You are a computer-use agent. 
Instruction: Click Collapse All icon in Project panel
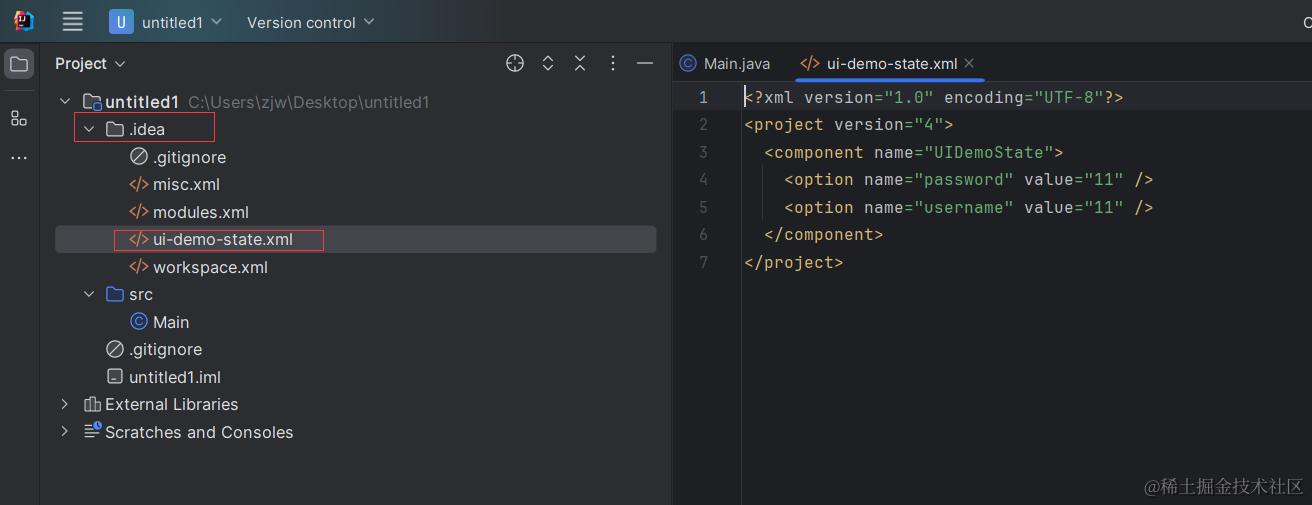pos(580,63)
